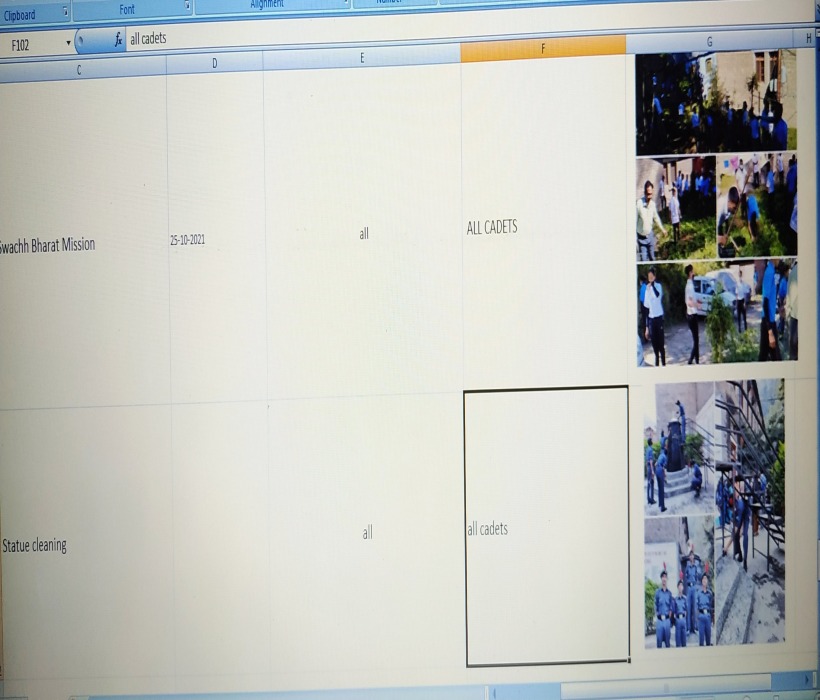
Task: Open the Font group dialog launcher
Action: (187, 6)
